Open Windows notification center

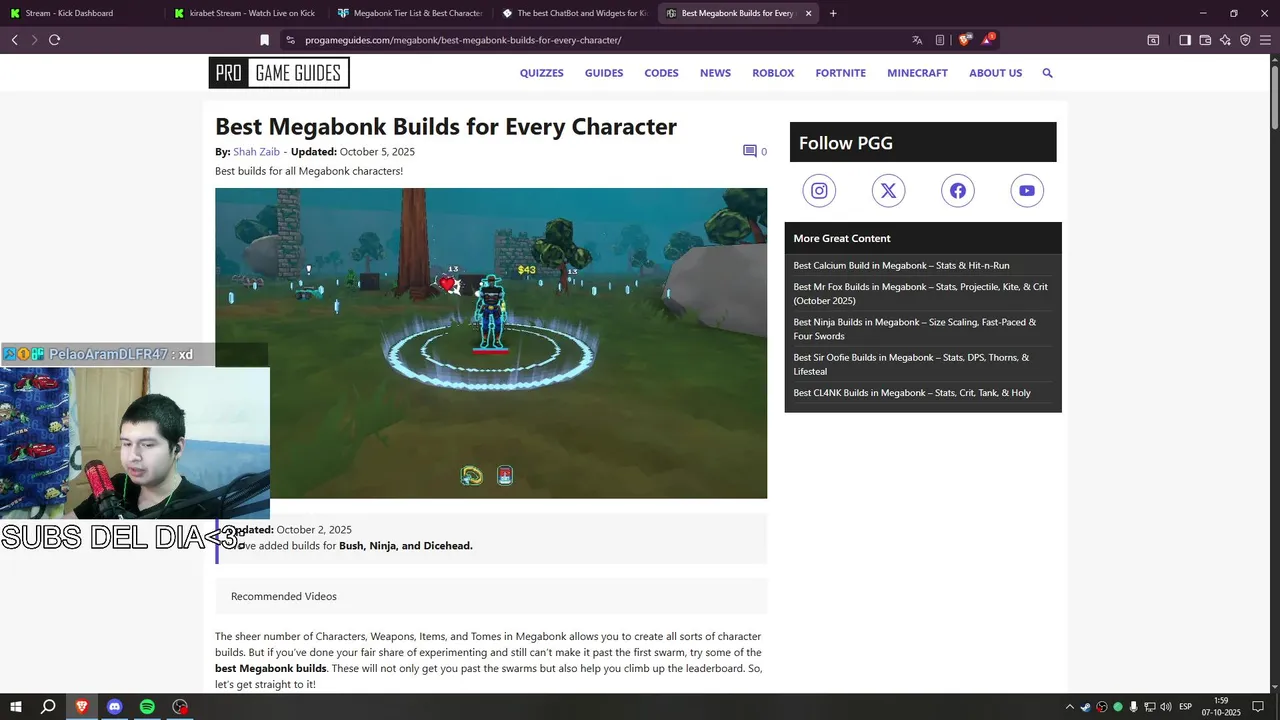tap(1258, 707)
